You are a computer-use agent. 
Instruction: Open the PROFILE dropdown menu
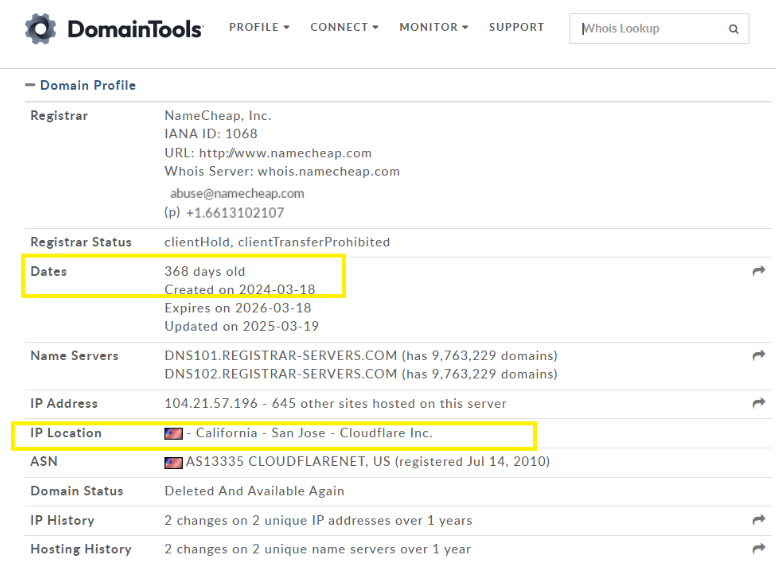click(259, 27)
